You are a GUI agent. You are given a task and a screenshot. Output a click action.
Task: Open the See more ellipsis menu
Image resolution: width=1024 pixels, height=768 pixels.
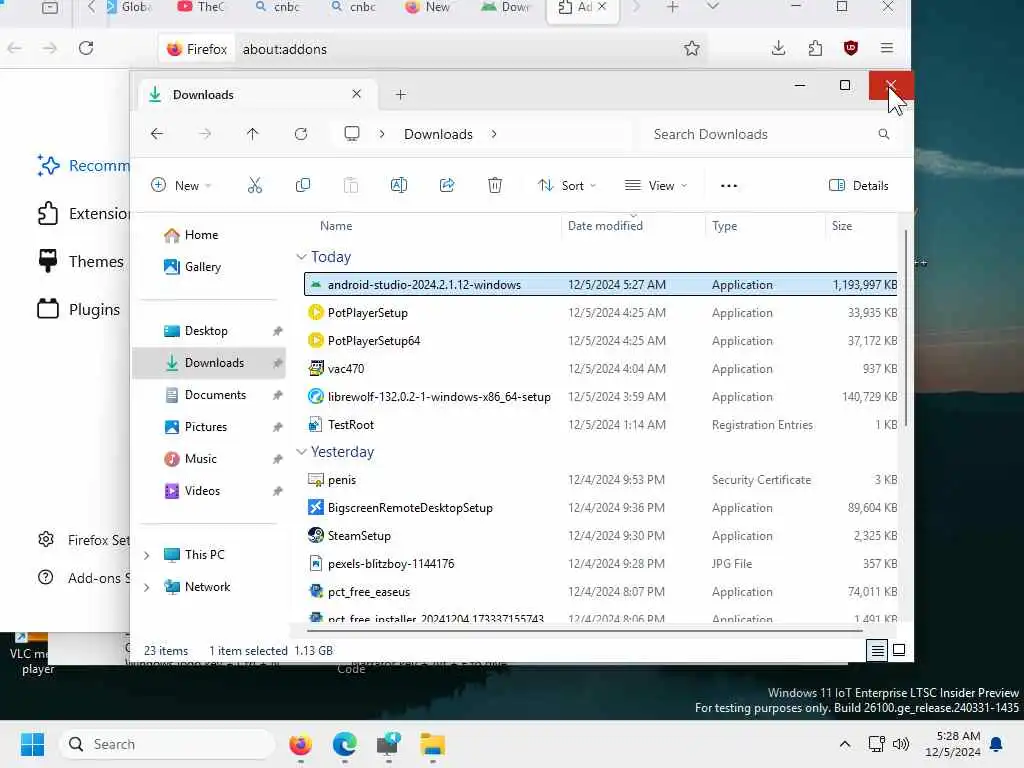point(729,185)
